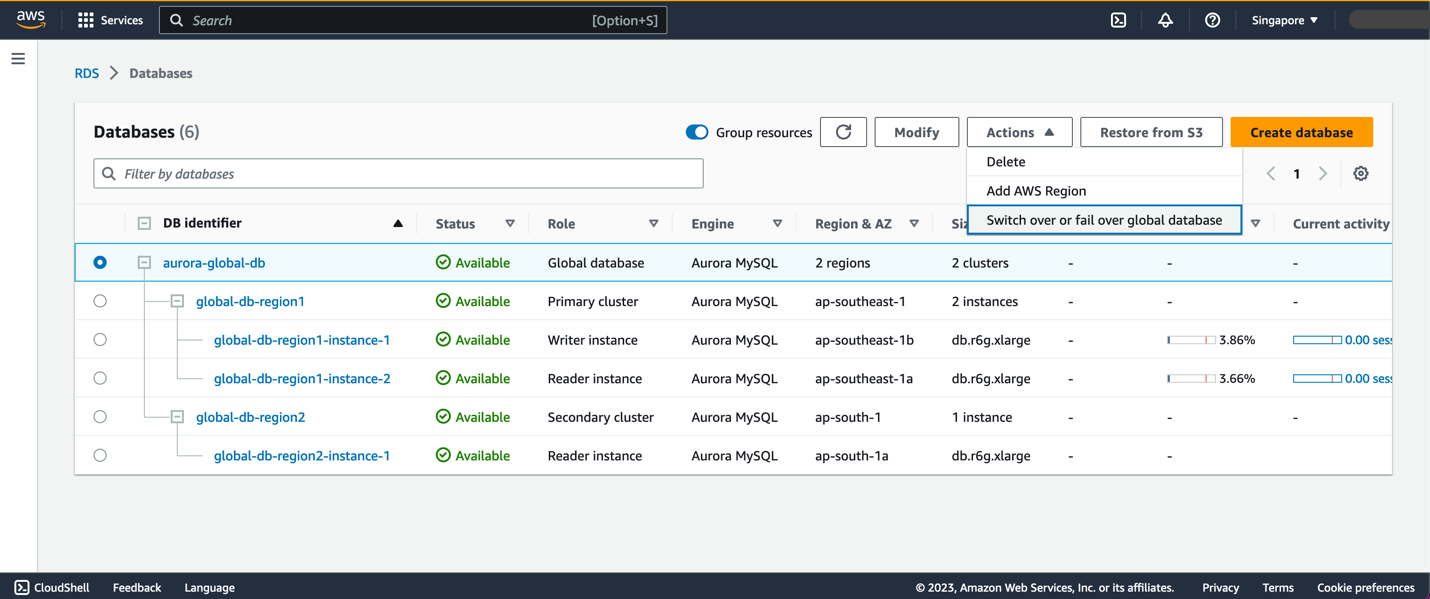Launch CloudShell from the top bar icon
This screenshot has width=1430, height=599.
pyautogui.click(x=1118, y=20)
